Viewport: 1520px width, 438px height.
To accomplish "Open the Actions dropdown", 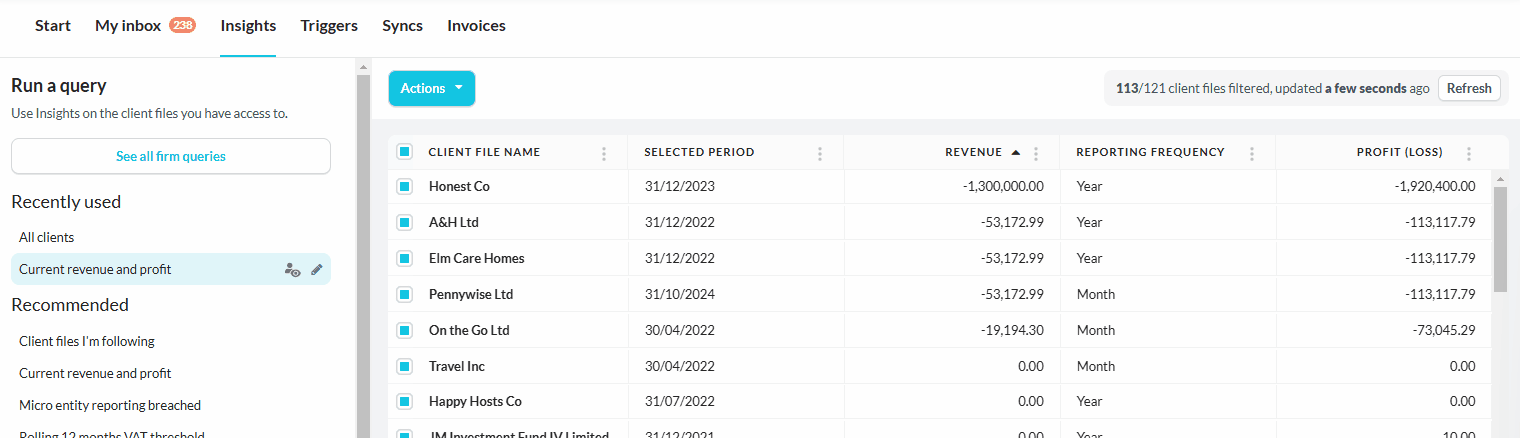I will pyautogui.click(x=431, y=88).
